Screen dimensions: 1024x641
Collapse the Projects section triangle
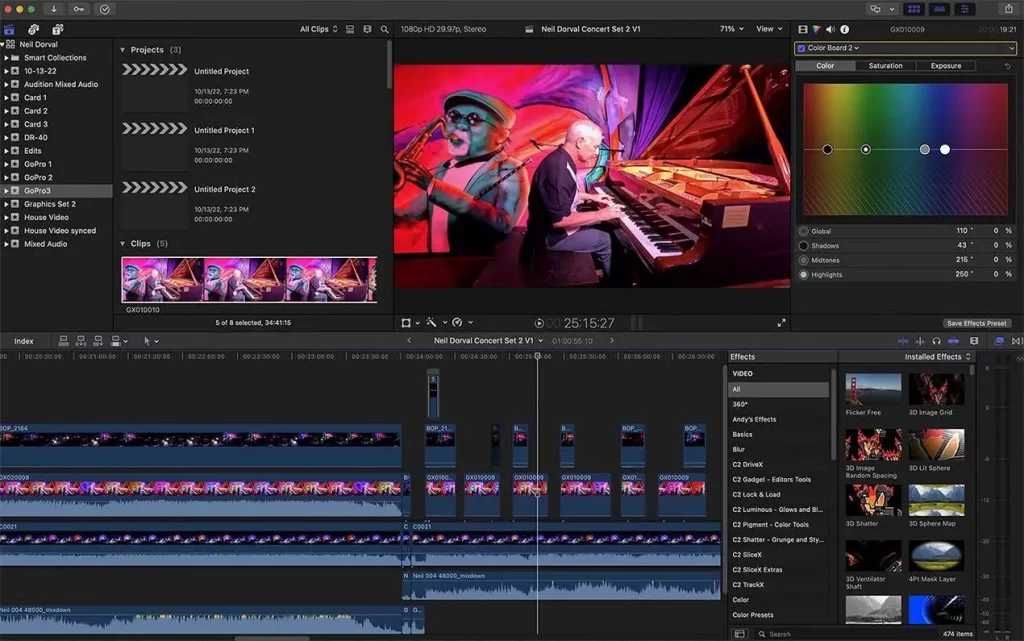coord(122,50)
